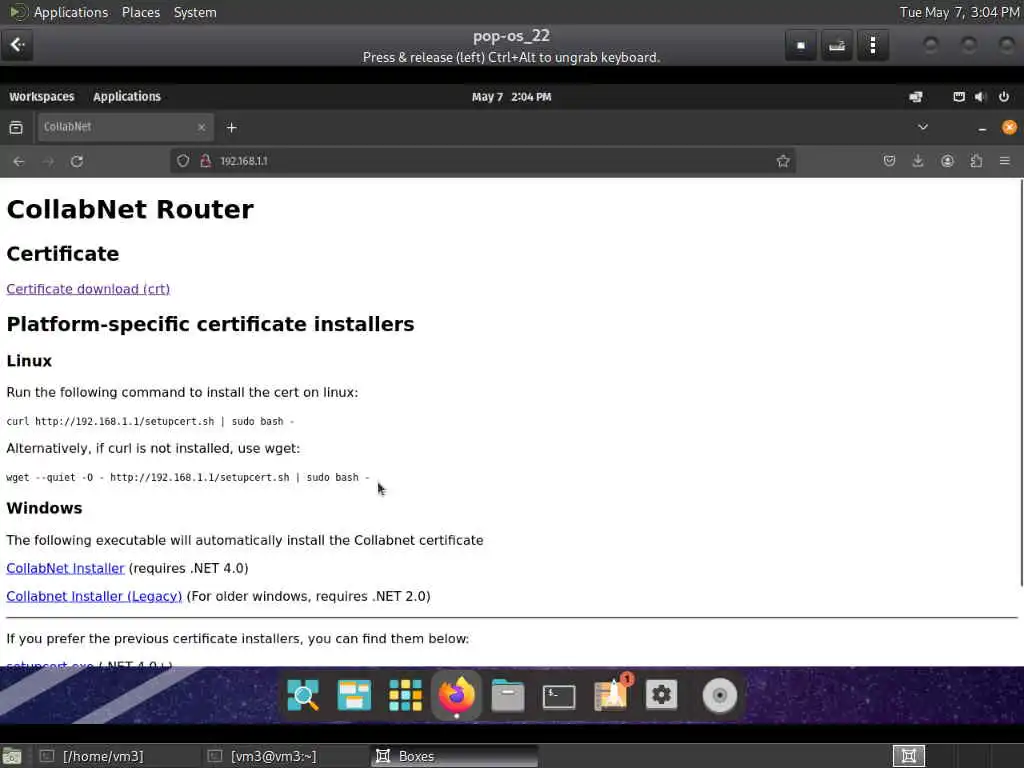The image size is (1024, 768).
Task: Launch Terminal from the dock
Action: [559, 696]
